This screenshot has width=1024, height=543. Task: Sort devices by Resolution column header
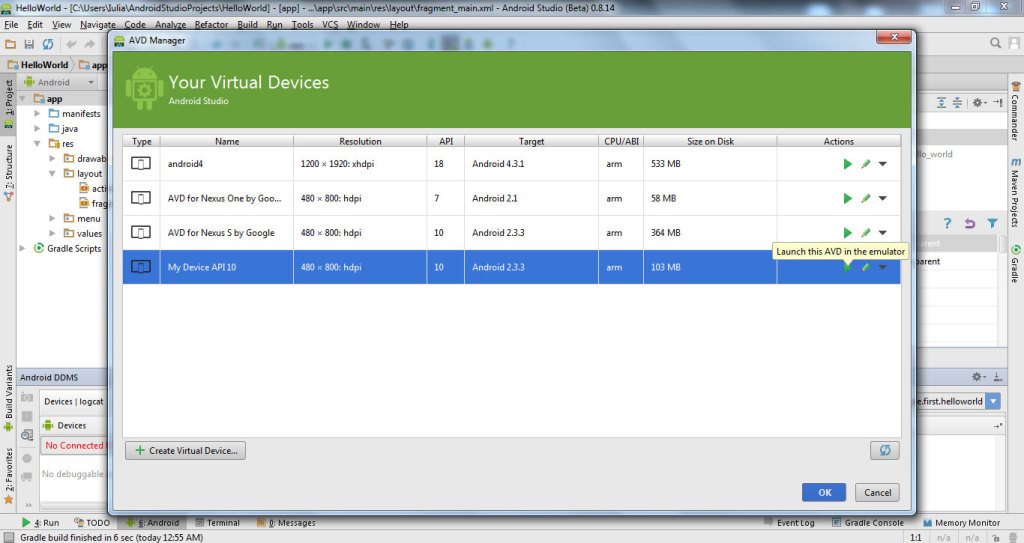tap(360, 141)
